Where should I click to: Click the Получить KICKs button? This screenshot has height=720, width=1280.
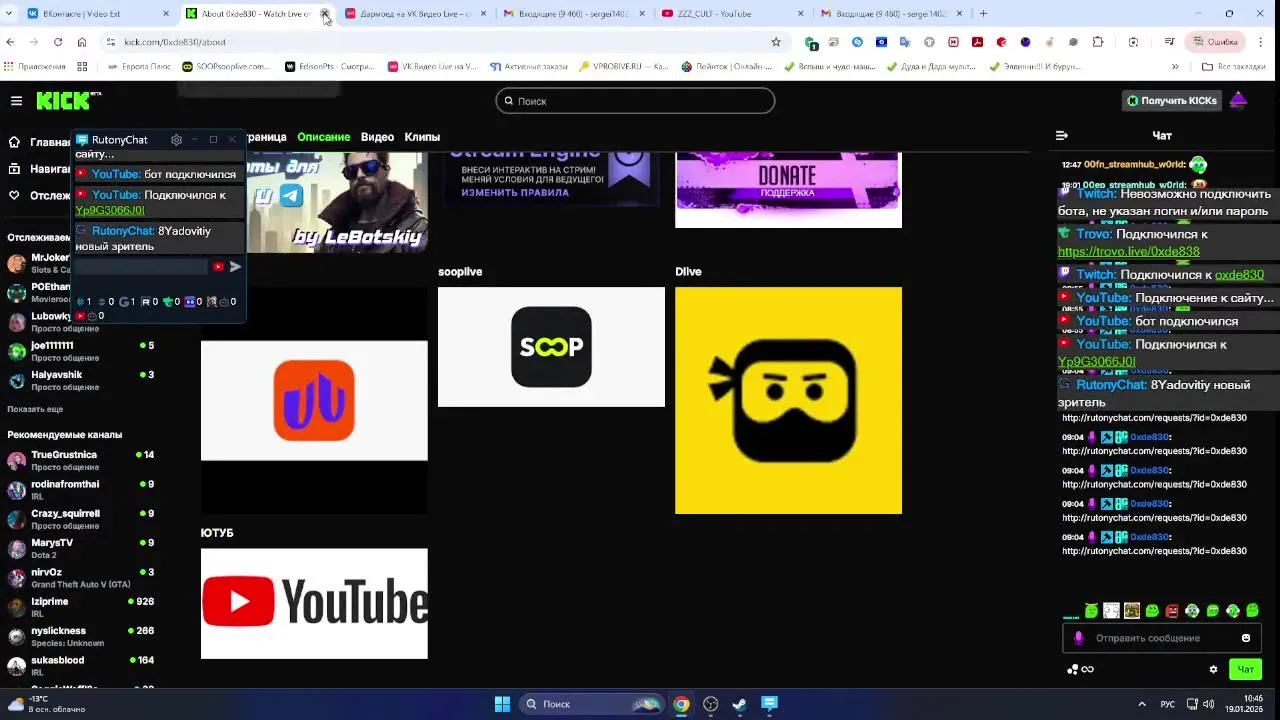point(1172,101)
